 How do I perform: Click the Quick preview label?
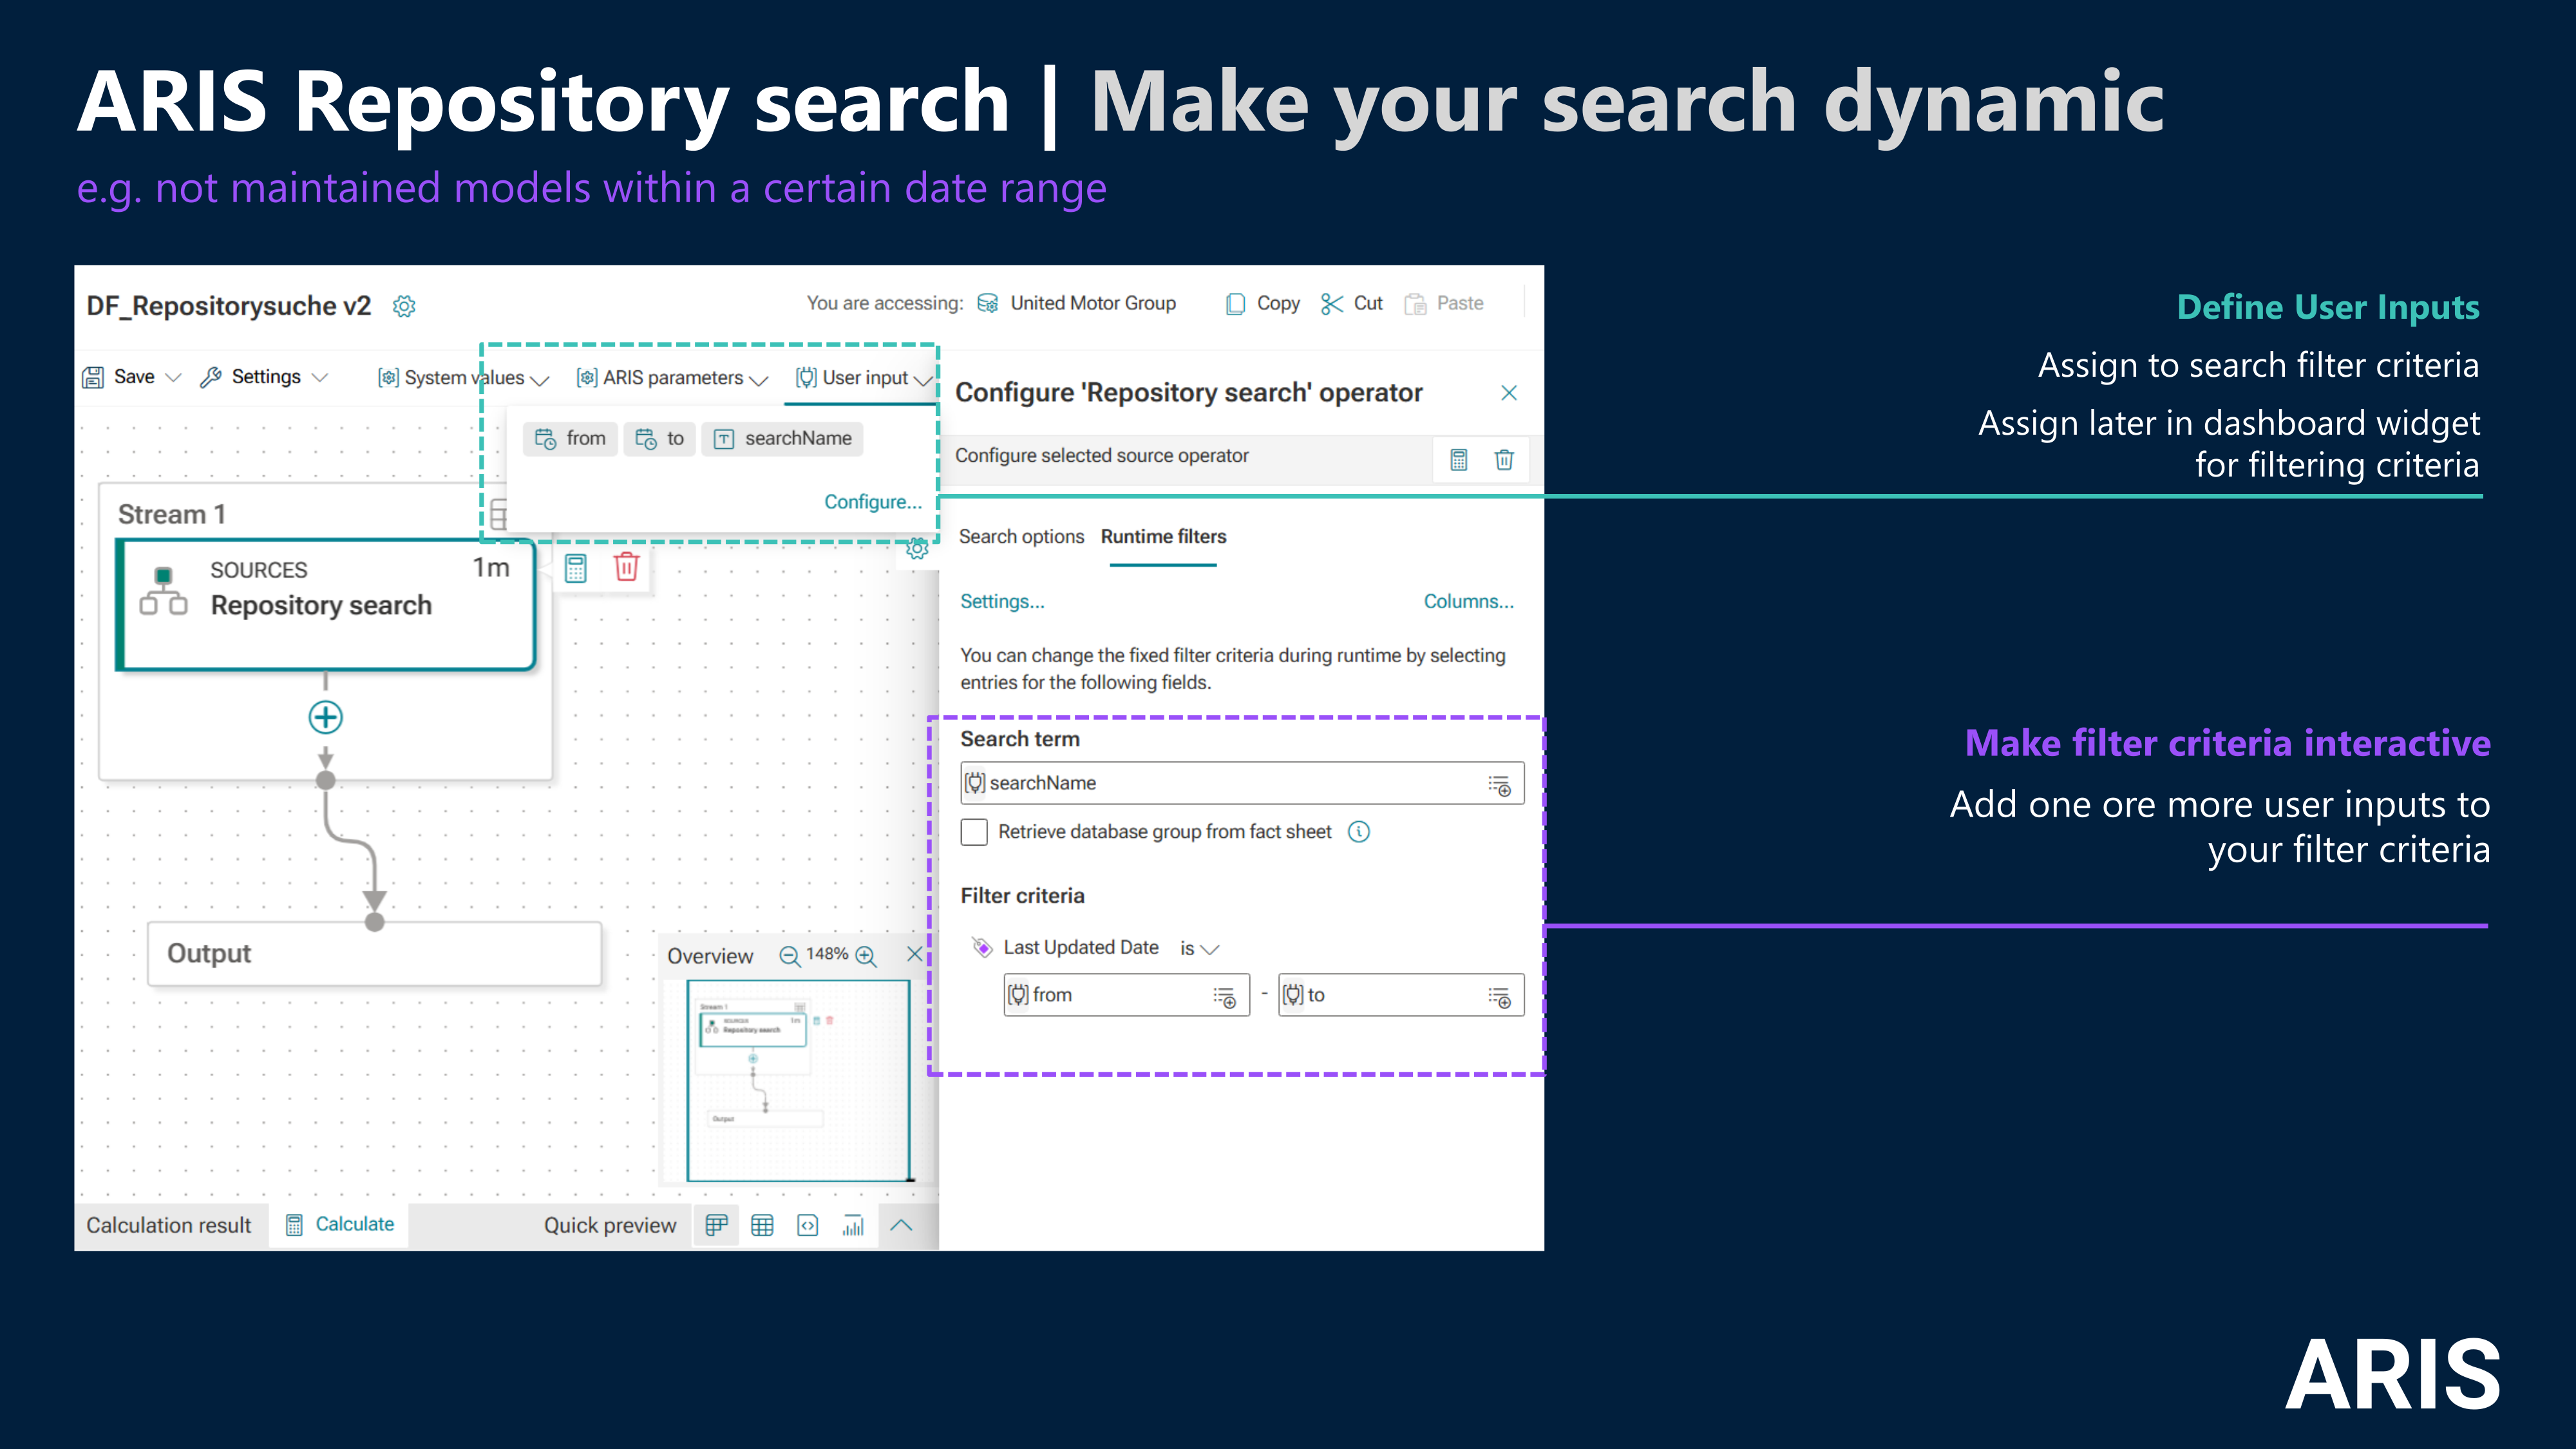pos(610,1225)
